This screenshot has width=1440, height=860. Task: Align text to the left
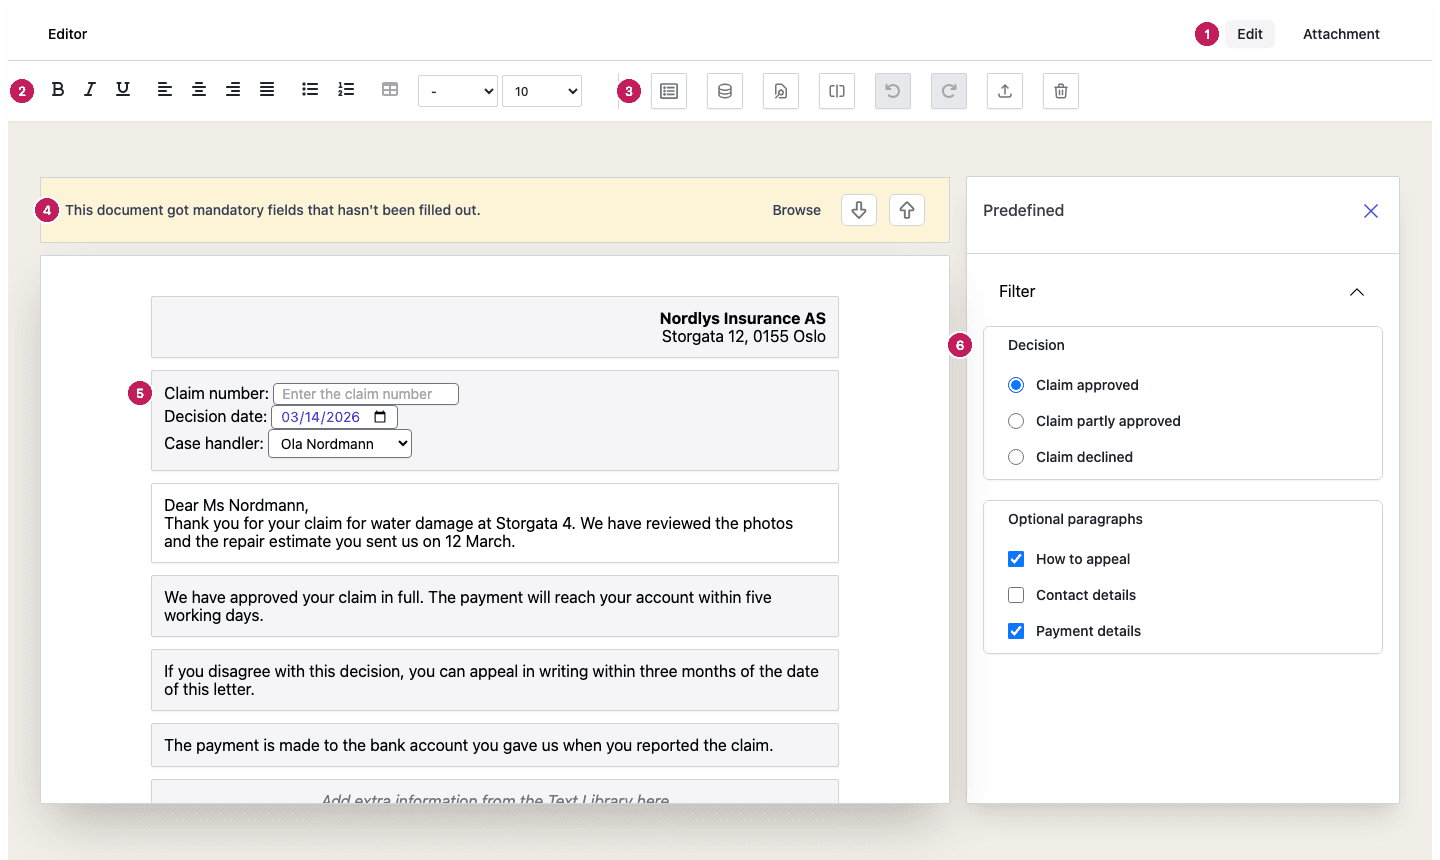pos(165,90)
